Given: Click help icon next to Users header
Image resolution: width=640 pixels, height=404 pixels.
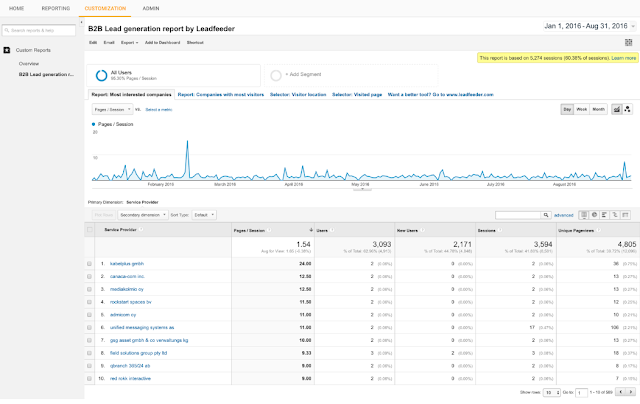Looking at the screenshot, I should [x=332, y=231].
